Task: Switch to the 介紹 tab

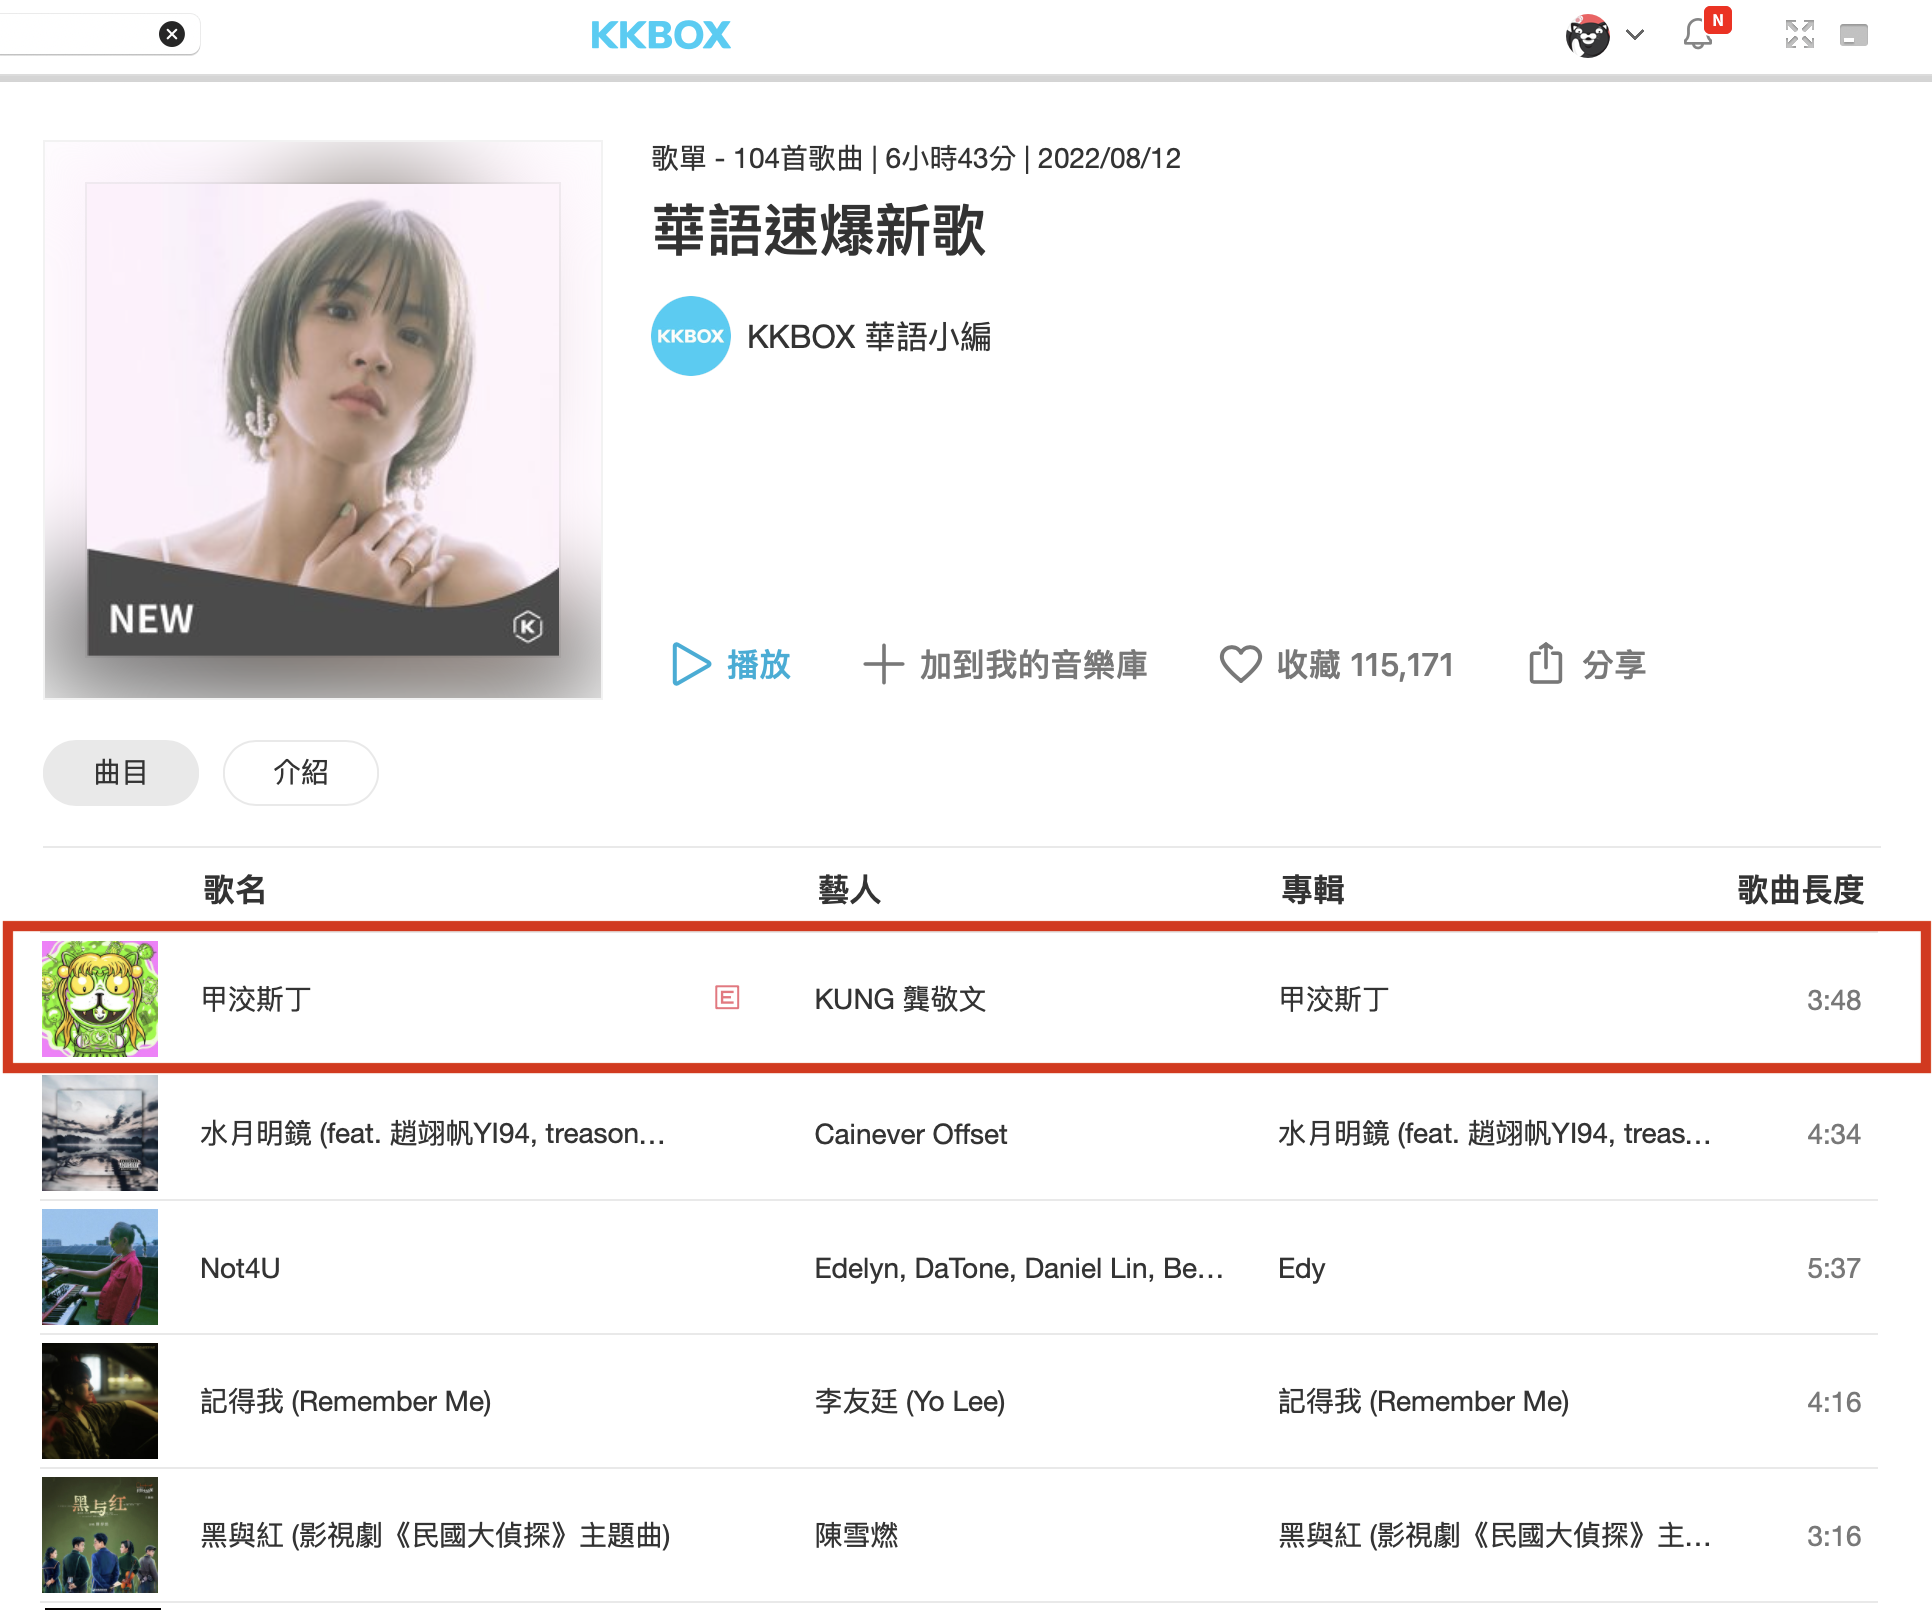Action: tap(300, 772)
